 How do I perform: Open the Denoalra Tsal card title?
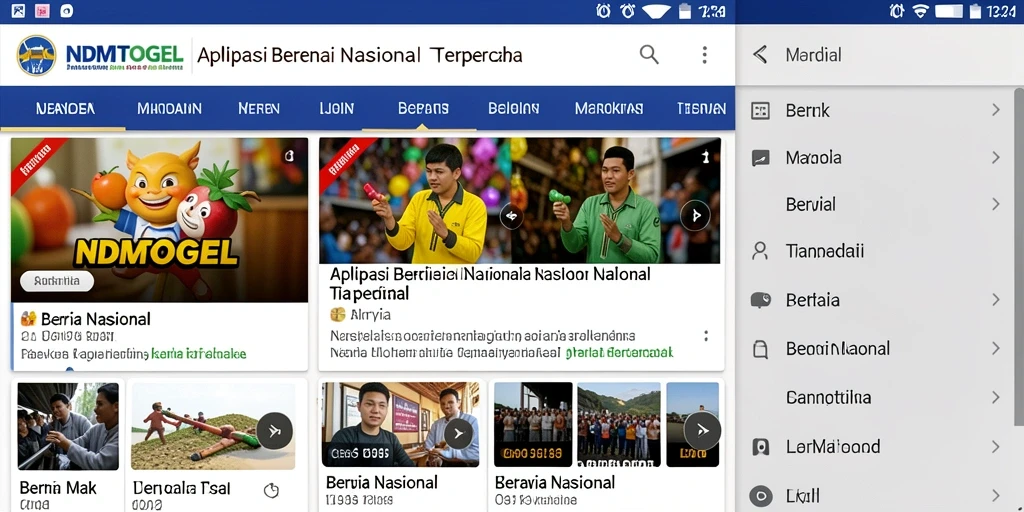[x=182, y=488]
